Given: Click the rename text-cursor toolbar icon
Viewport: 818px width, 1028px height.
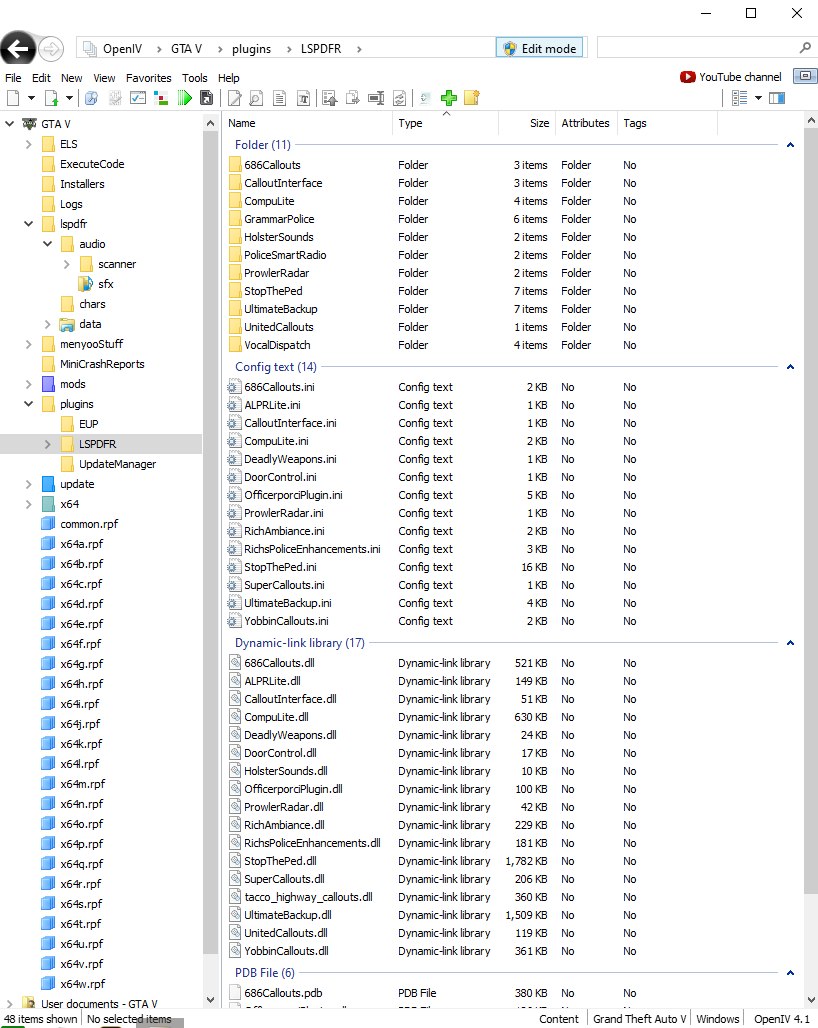Looking at the screenshot, I should [x=376, y=98].
